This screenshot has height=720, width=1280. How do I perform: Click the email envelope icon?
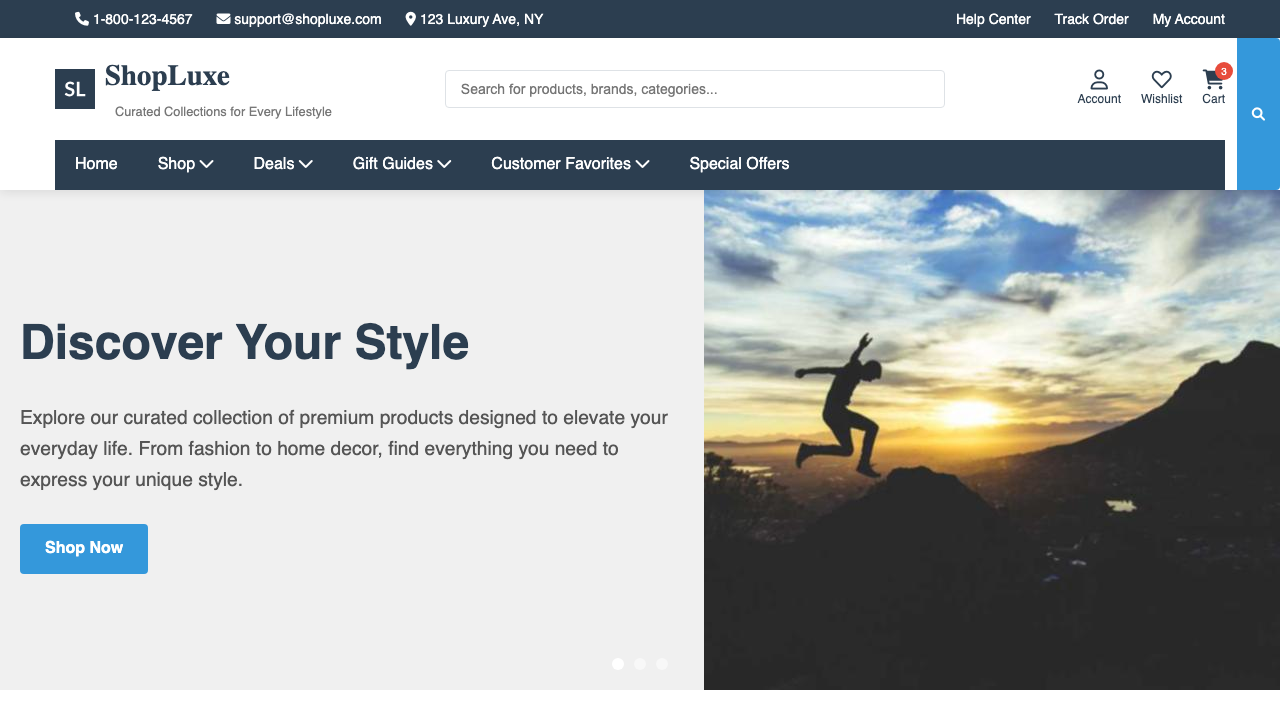(222, 18)
